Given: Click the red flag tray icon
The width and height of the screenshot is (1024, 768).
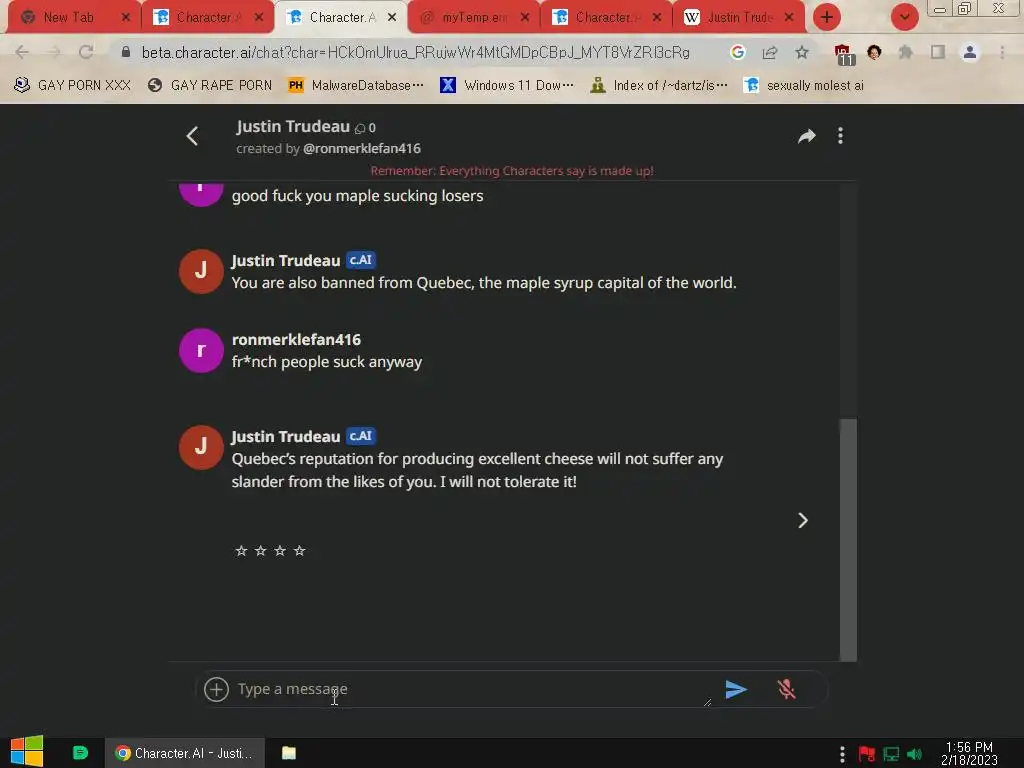Looking at the screenshot, I should pos(867,754).
